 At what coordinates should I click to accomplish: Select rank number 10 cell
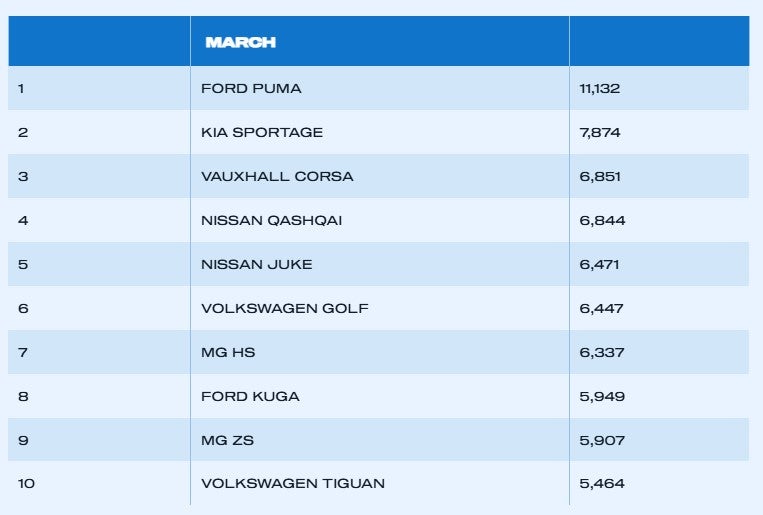[26, 484]
